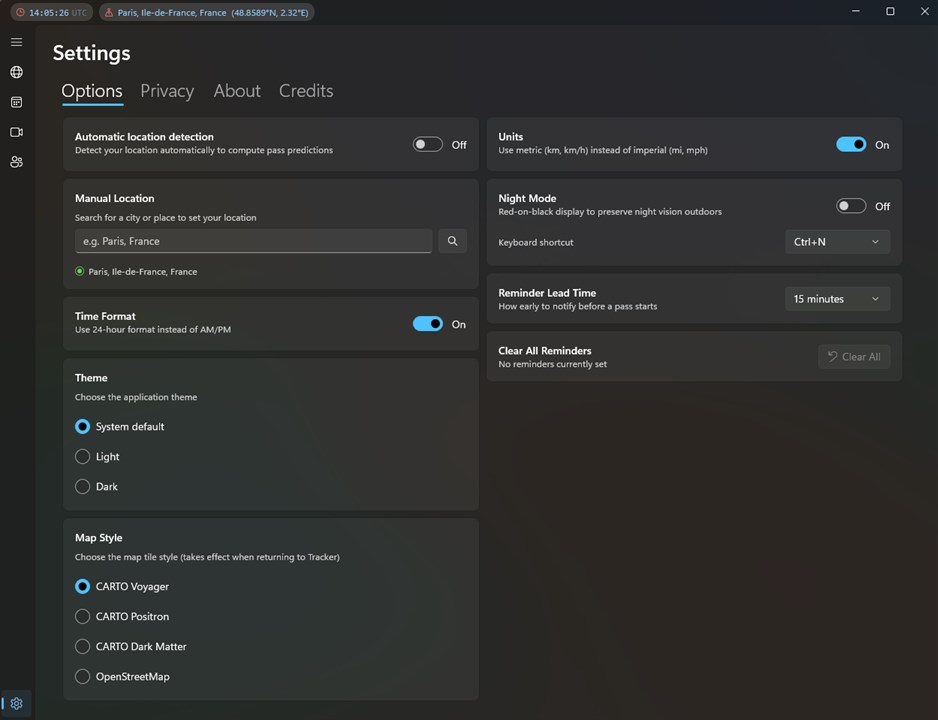Open the globe Tracker view in sidebar
The height and width of the screenshot is (720, 938).
[17, 72]
